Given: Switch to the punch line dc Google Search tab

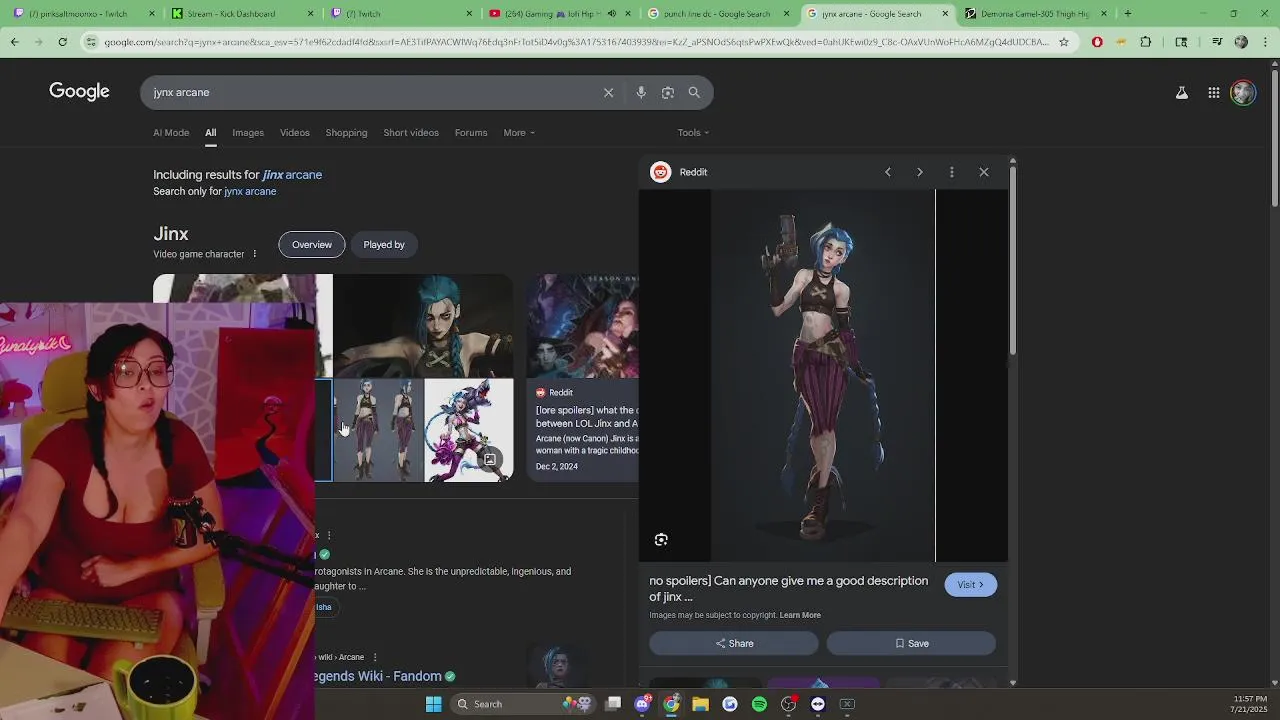Looking at the screenshot, I should 716,14.
